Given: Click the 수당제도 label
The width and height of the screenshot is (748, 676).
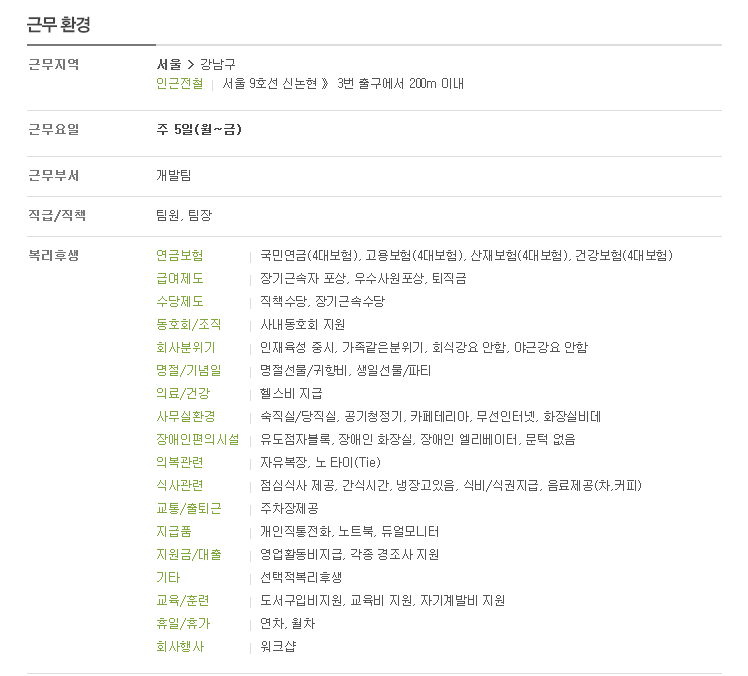Looking at the screenshot, I should tap(179, 302).
